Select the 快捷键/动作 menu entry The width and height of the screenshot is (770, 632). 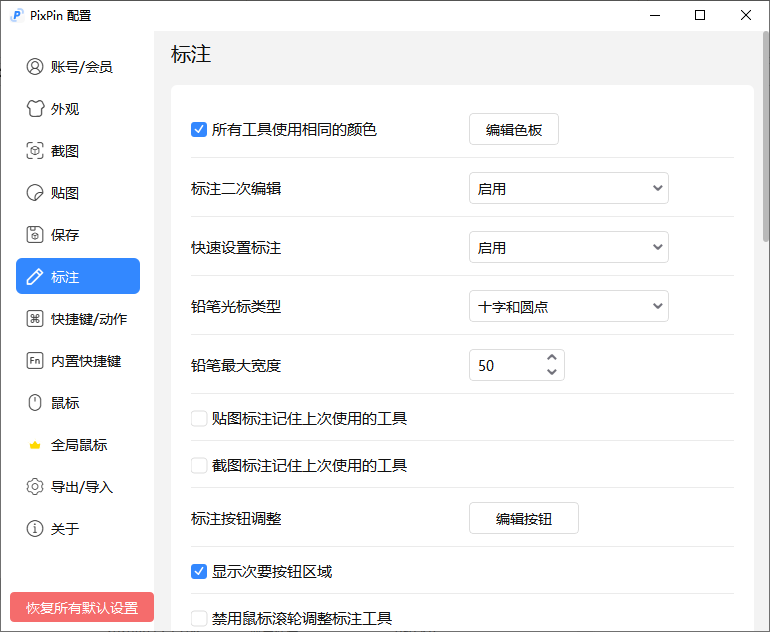coord(78,319)
